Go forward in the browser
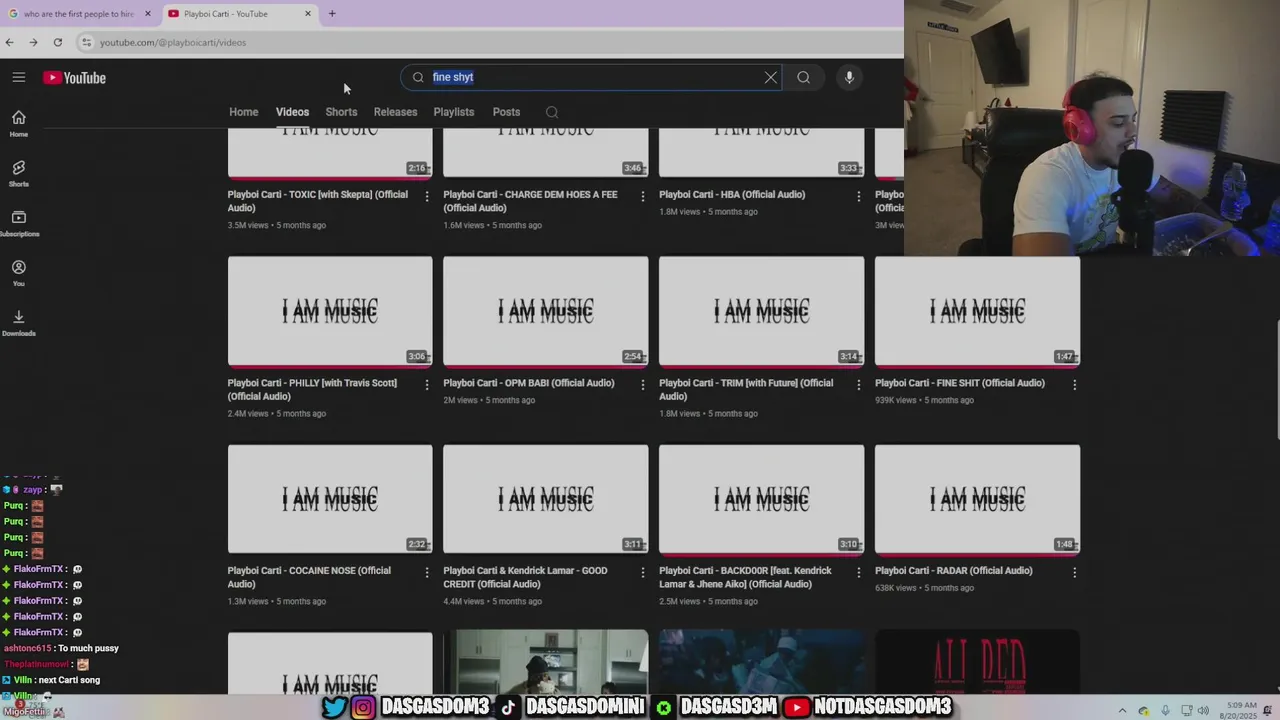This screenshot has height=720, width=1280. point(33,42)
